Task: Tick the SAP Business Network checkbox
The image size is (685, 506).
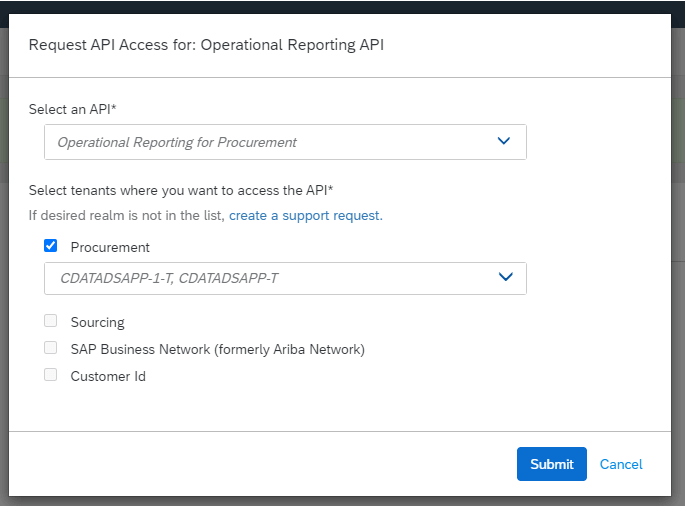Action: [x=51, y=348]
